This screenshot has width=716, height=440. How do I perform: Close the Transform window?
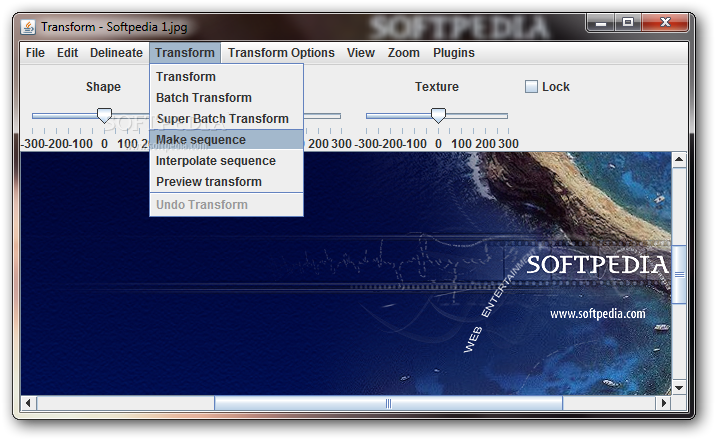click(665, 23)
